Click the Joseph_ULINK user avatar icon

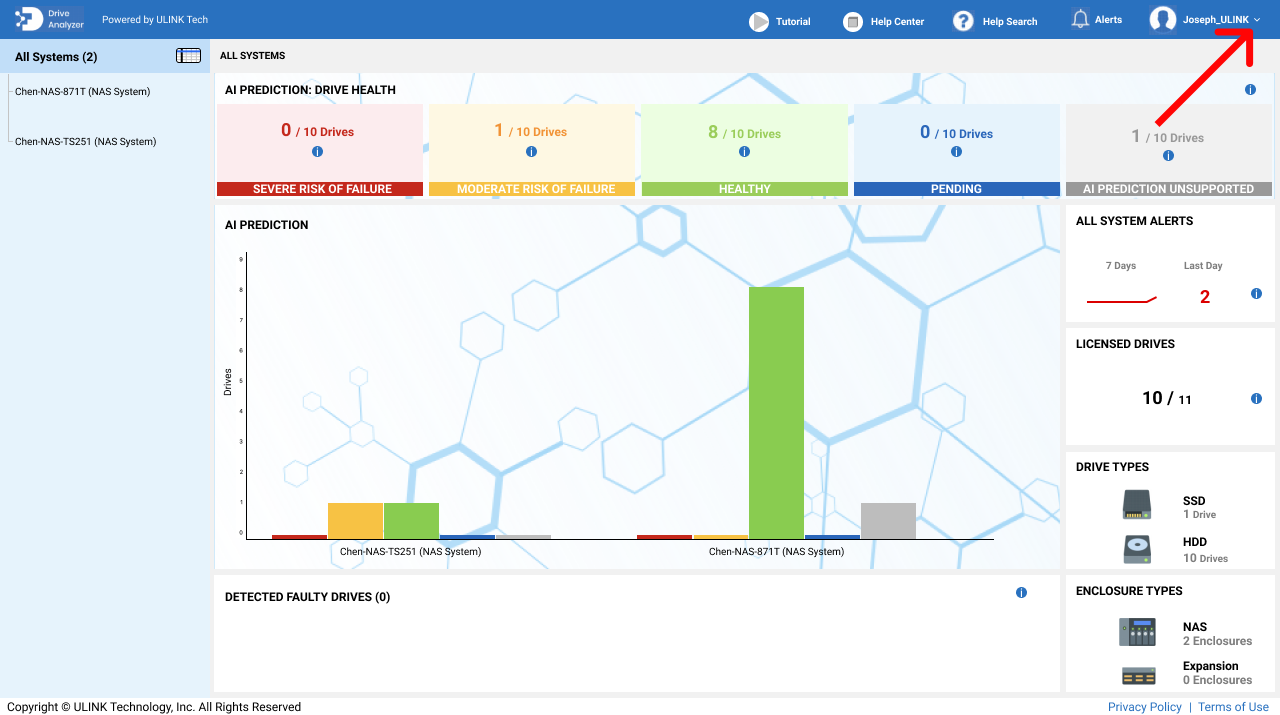[x=1163, y=20]
